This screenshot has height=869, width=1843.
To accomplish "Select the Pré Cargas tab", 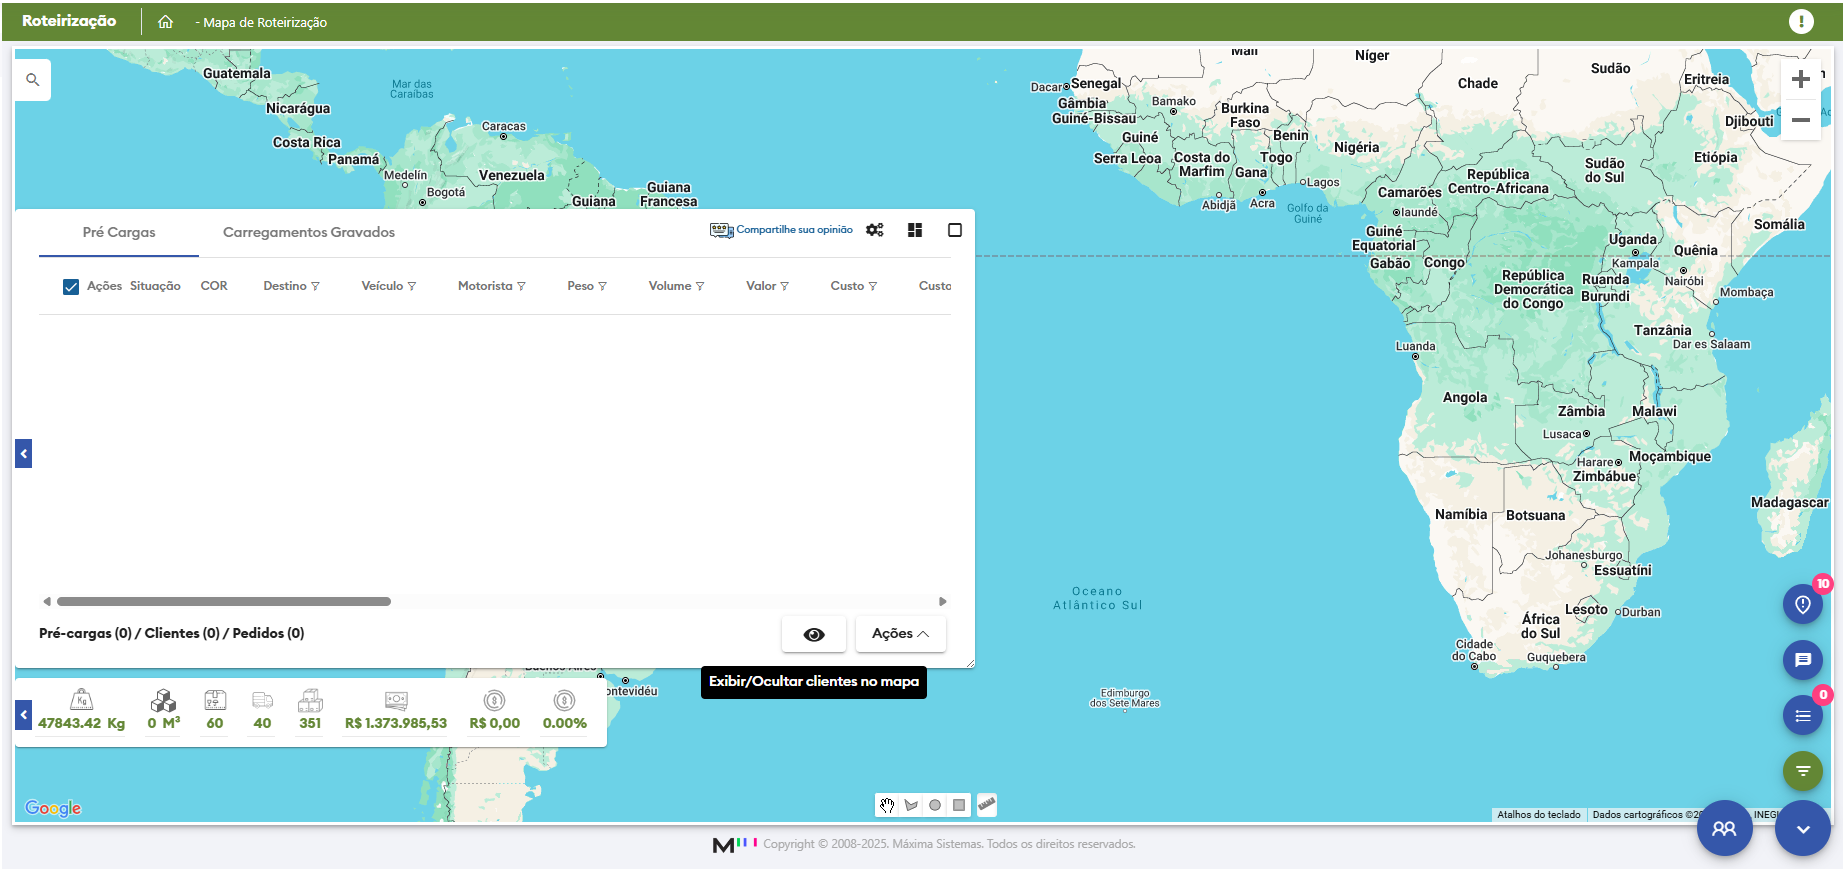I will [x=119, y=232].
